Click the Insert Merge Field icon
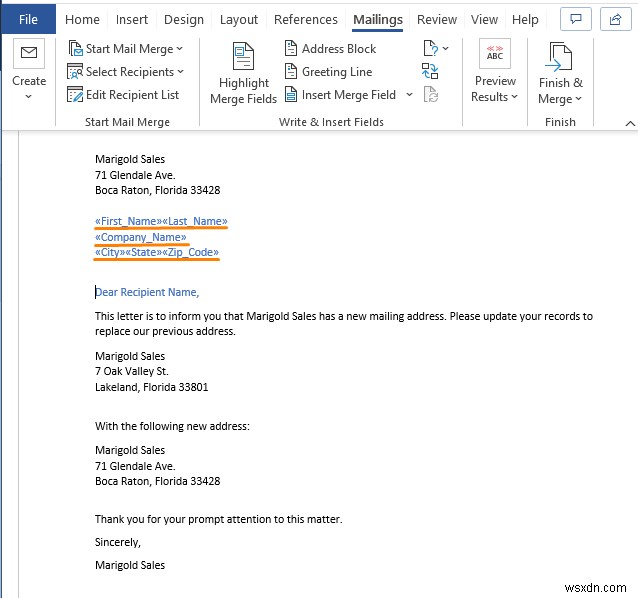638x598 pixels. pos(291,95)
